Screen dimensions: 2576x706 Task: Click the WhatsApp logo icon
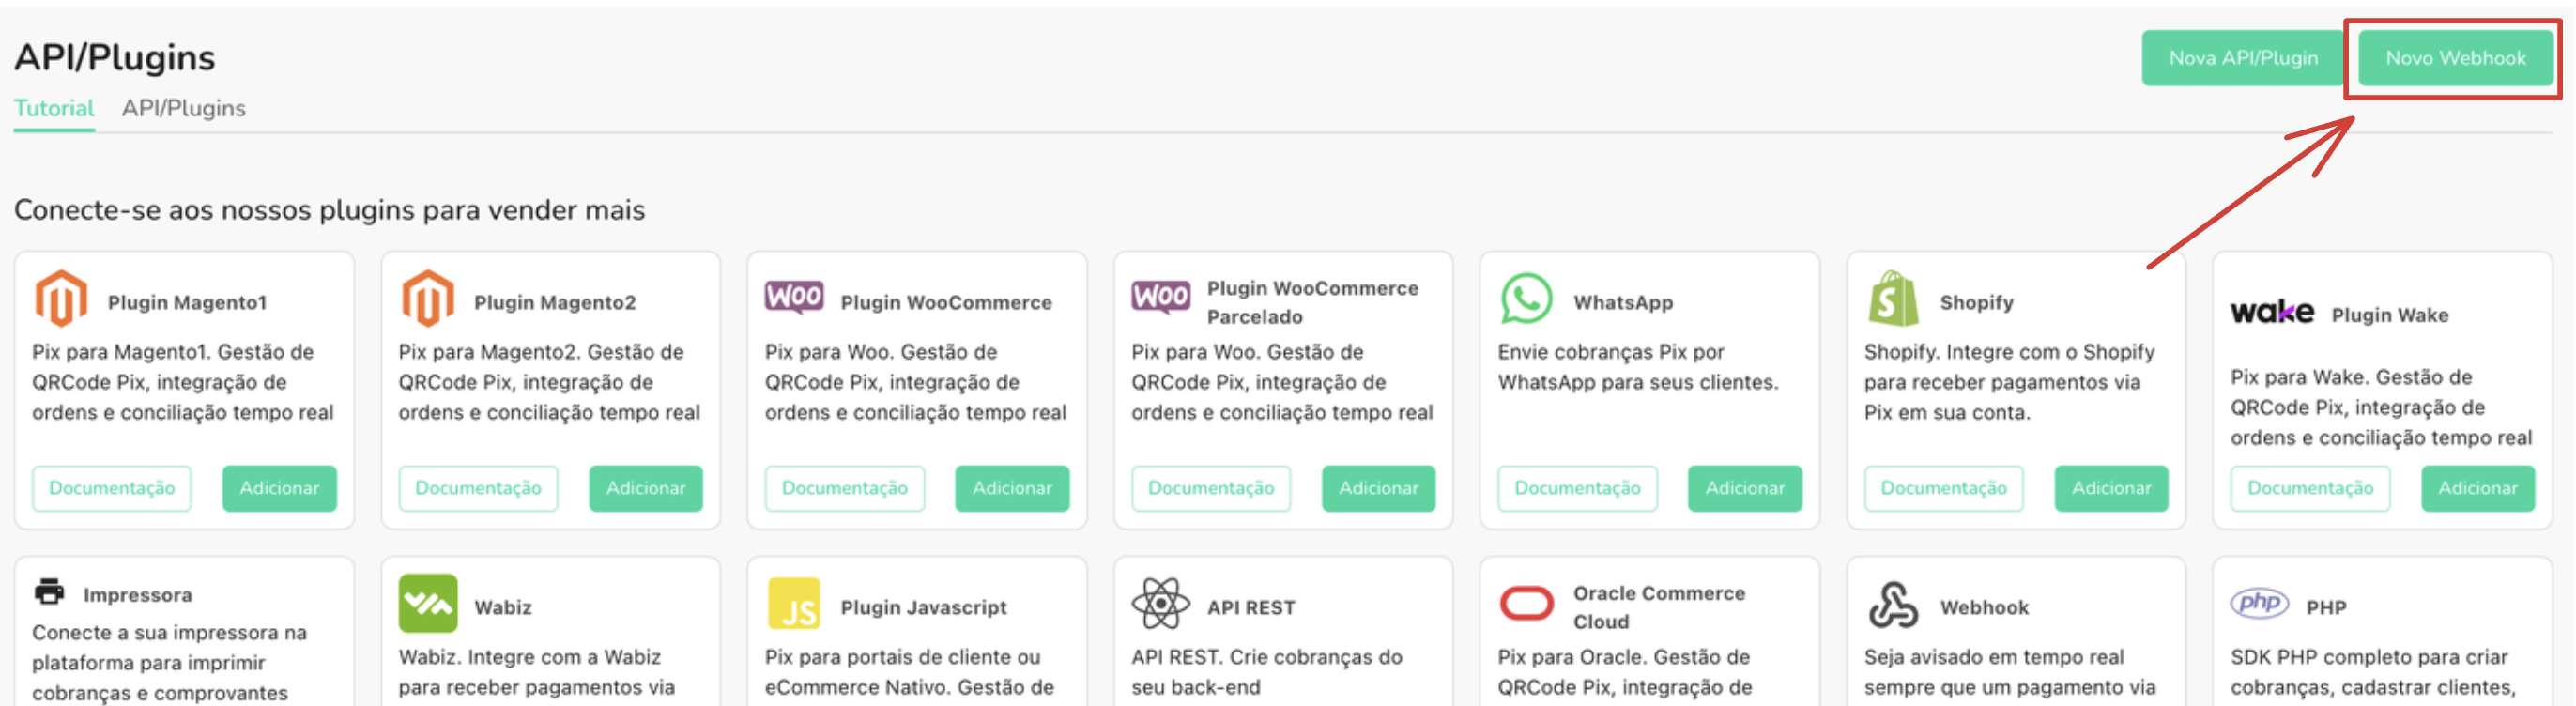(1526, 298)
